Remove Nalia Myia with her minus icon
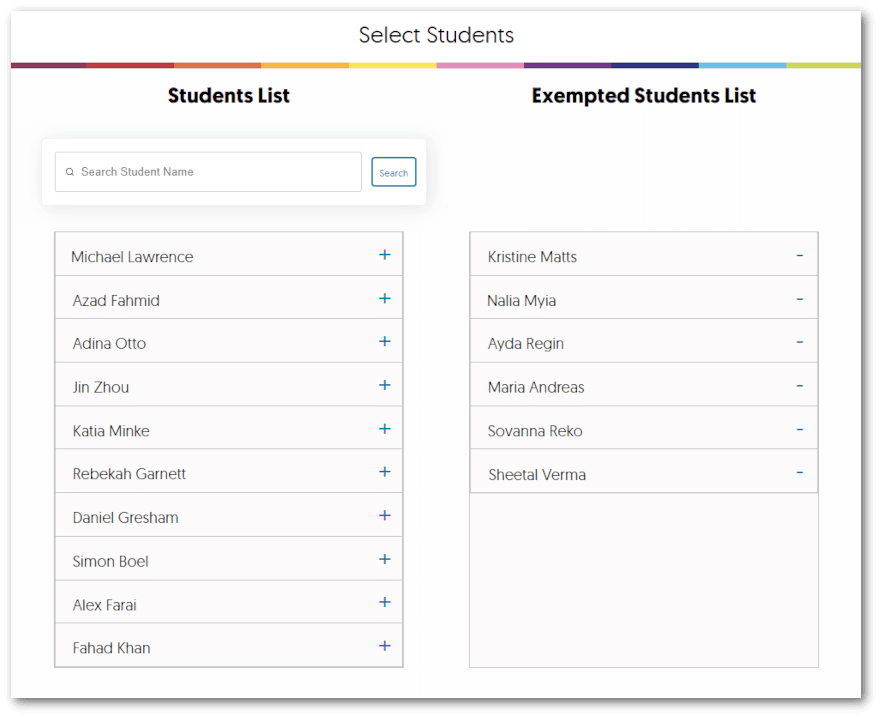 coord(799,299)
